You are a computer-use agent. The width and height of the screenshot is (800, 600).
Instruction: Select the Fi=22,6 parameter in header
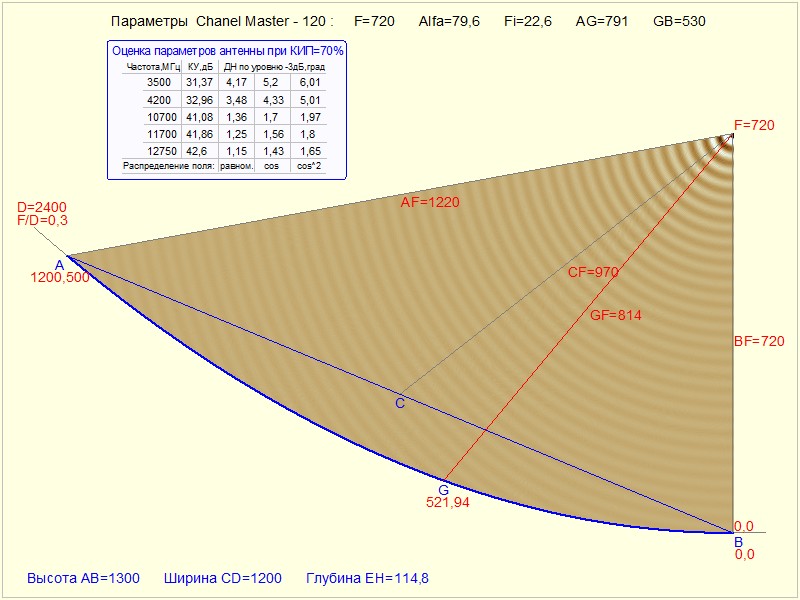528,21
